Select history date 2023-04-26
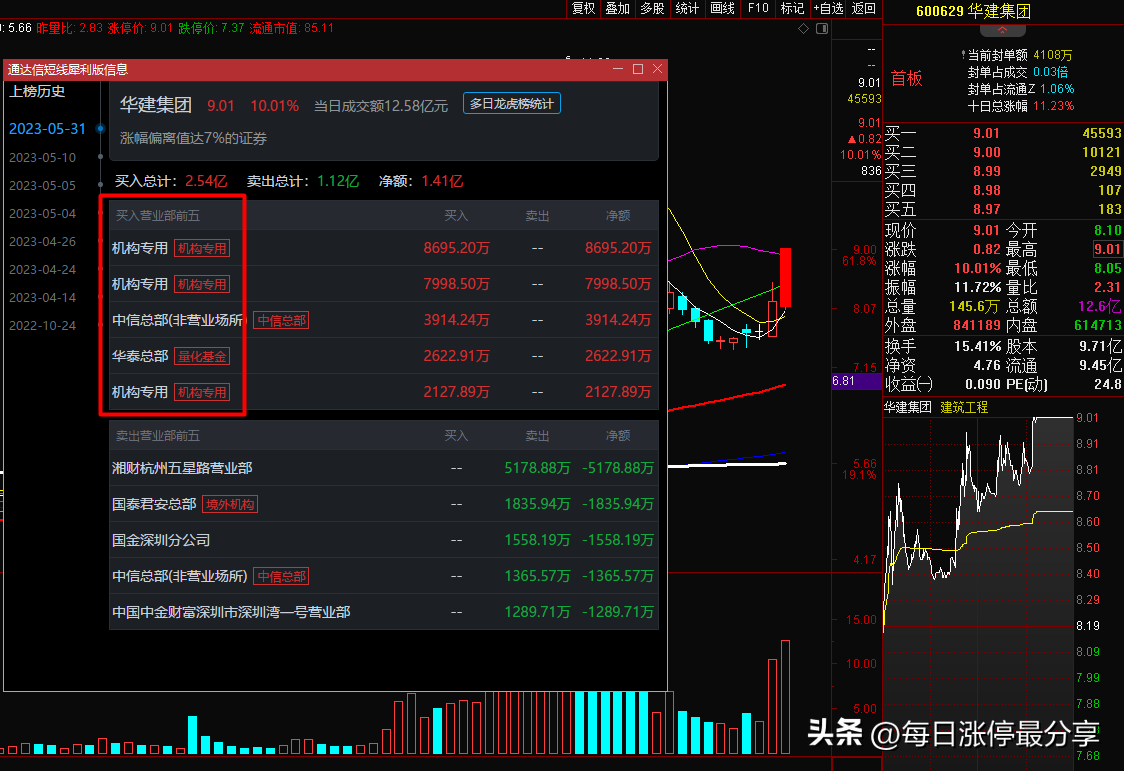This screenshot has width=1124, height=771. pos(42,241)
